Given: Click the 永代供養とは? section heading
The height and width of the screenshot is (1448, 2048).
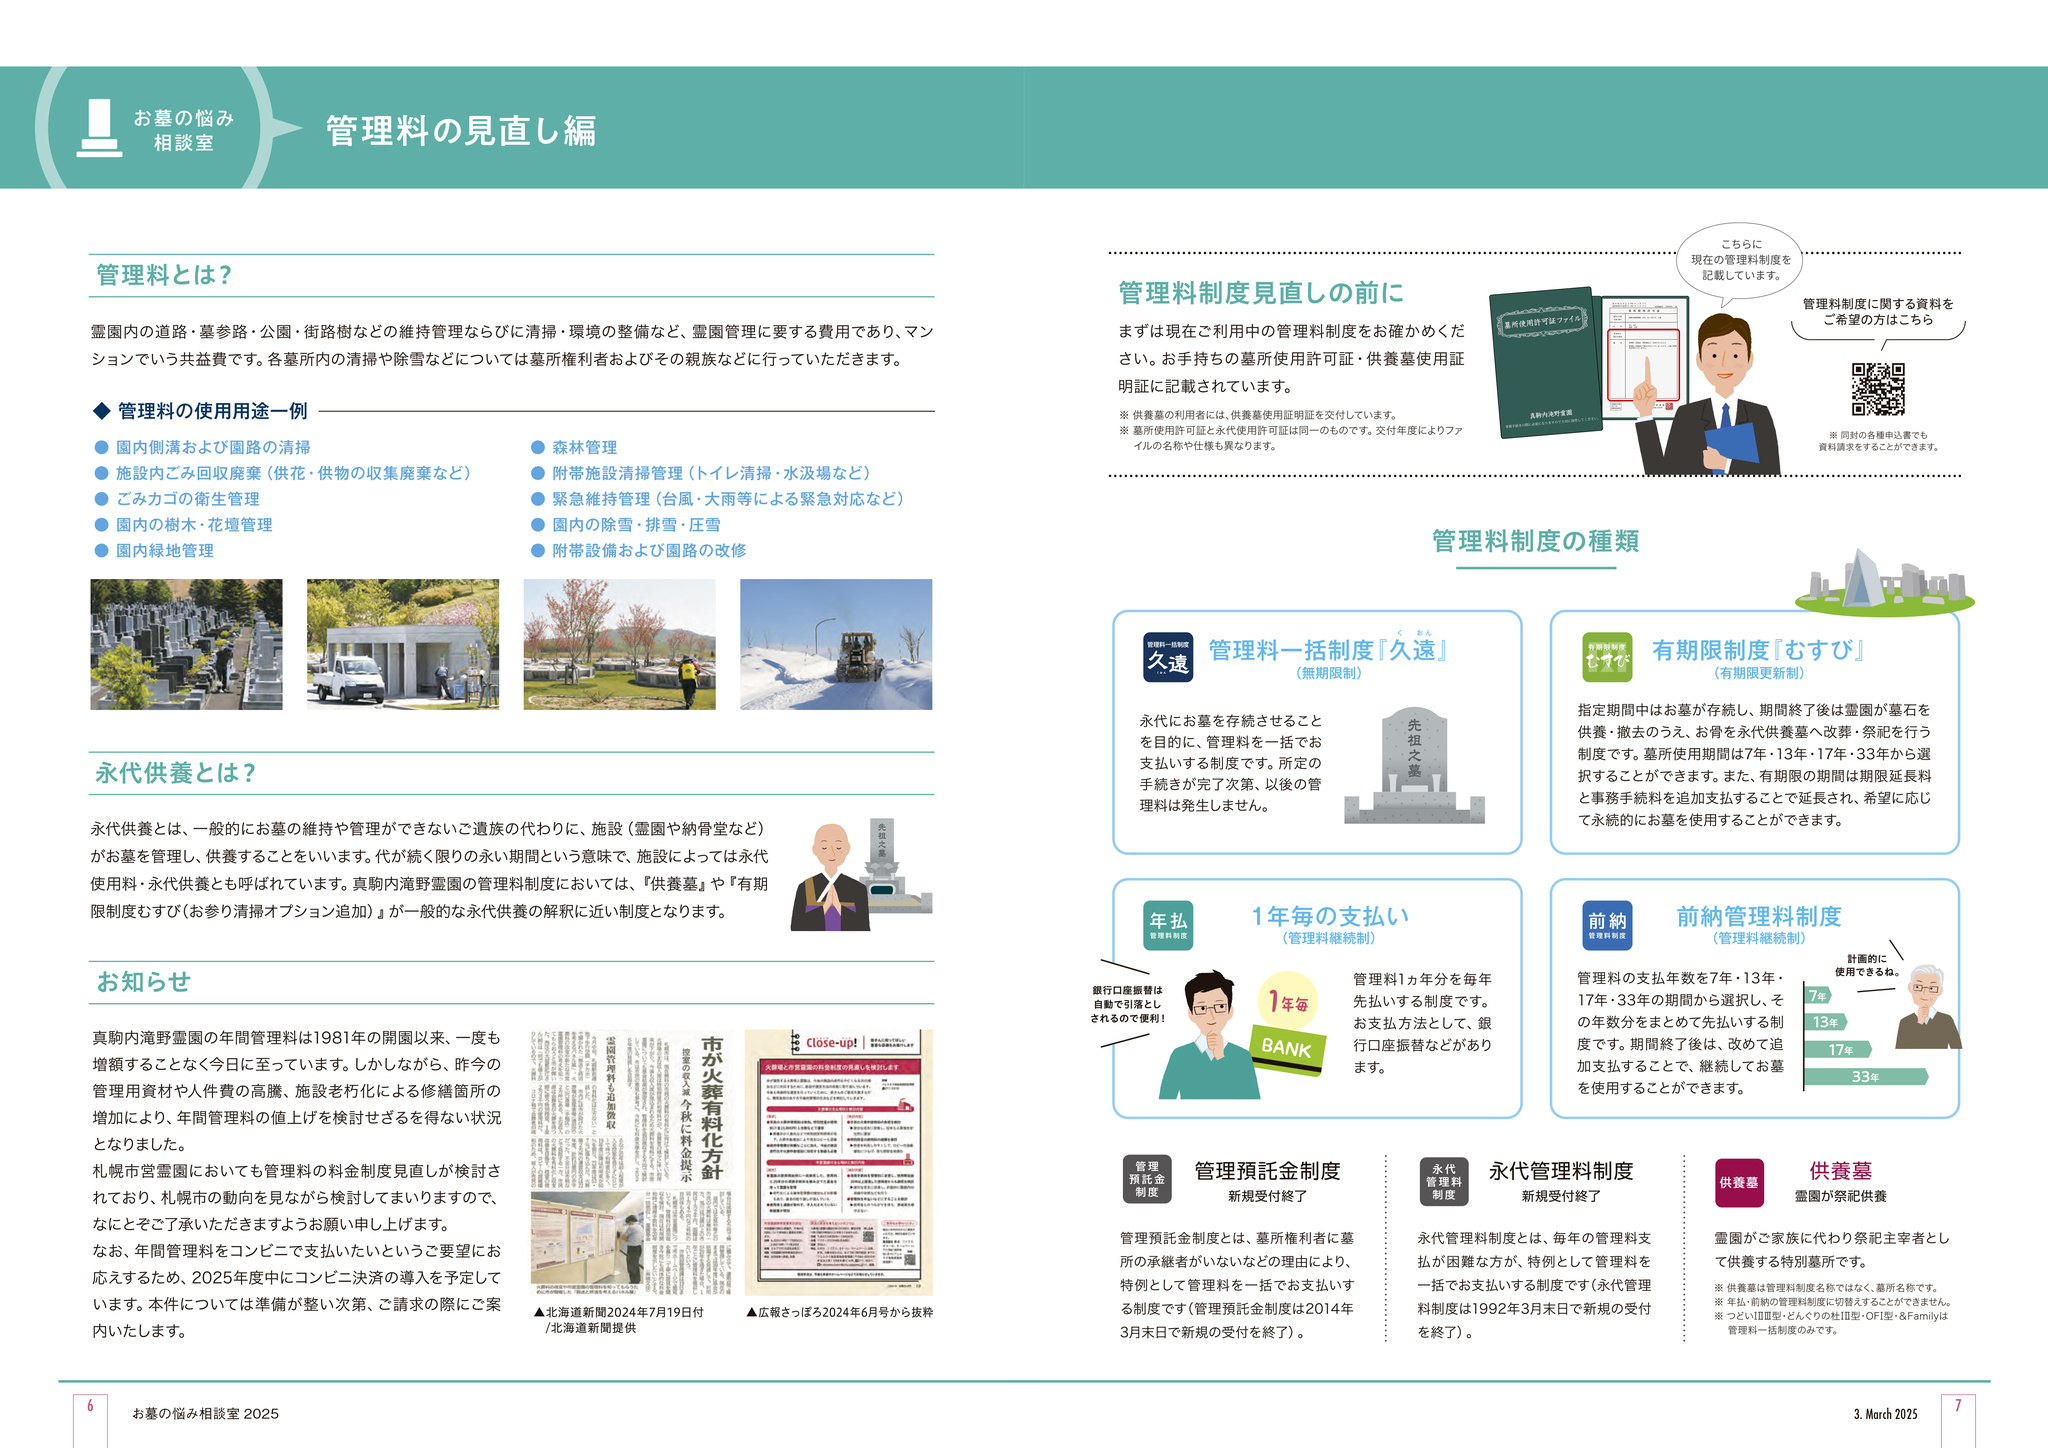Looking at the screenshot, I should coord(176,773).
